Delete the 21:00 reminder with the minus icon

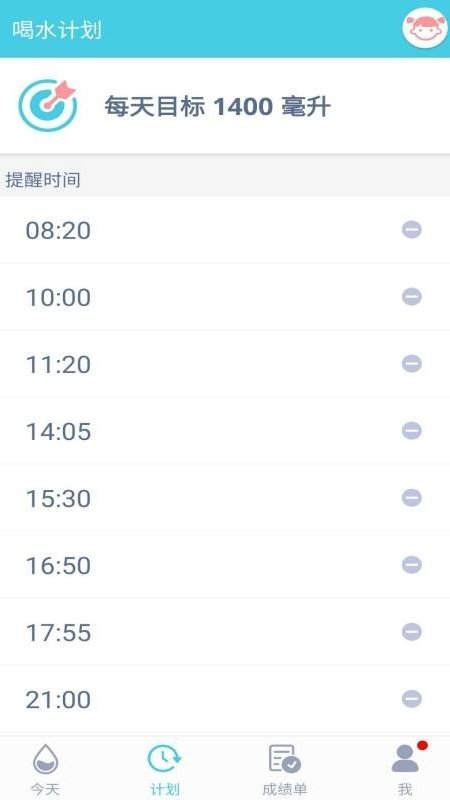pyautogui.click(x=412, y=698)
